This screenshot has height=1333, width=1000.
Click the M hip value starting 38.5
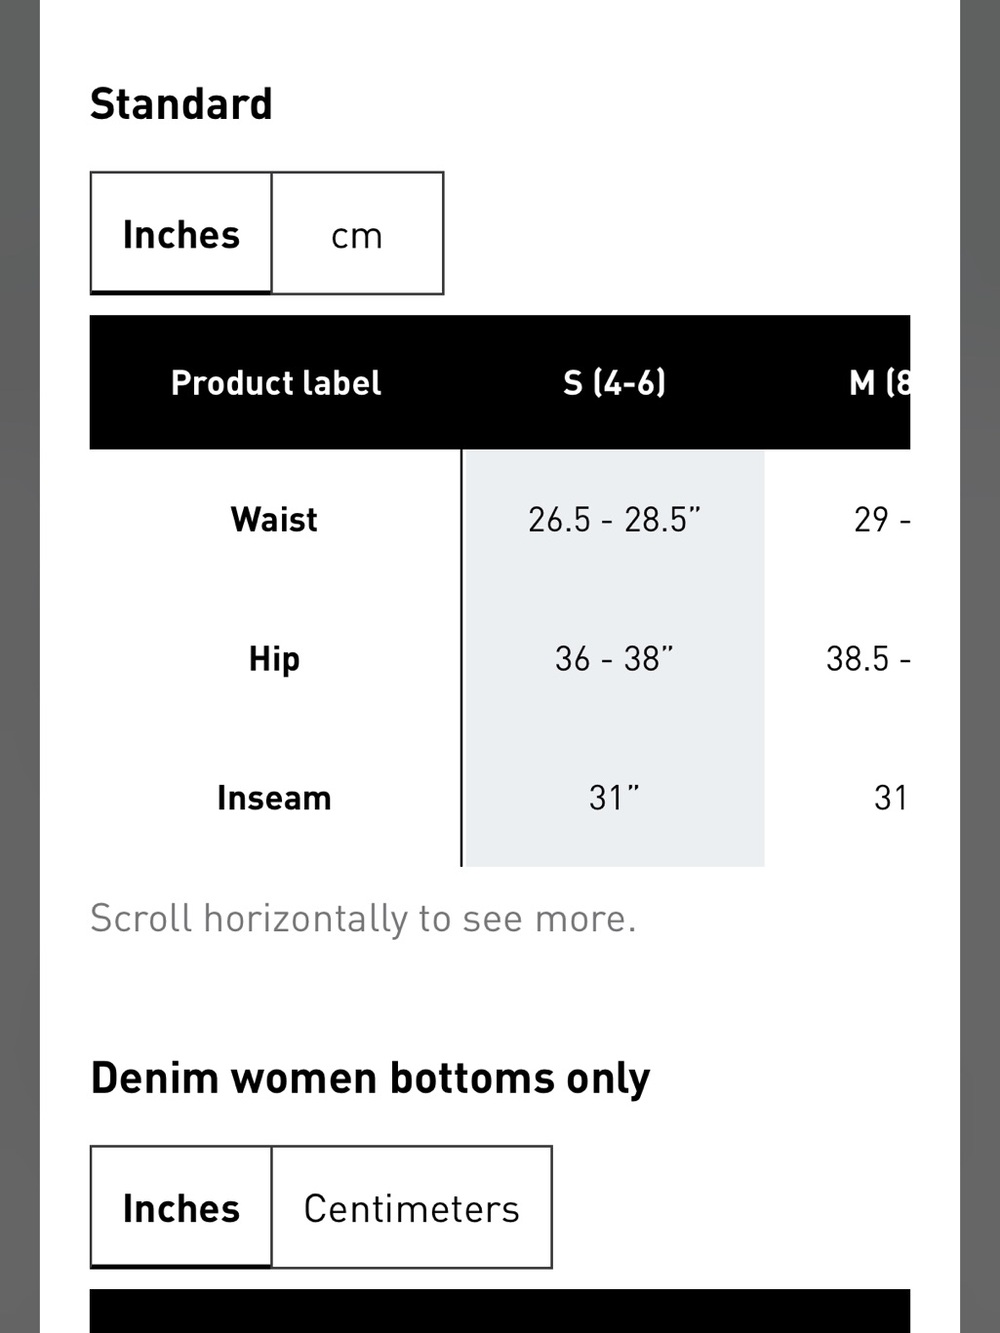868,658
